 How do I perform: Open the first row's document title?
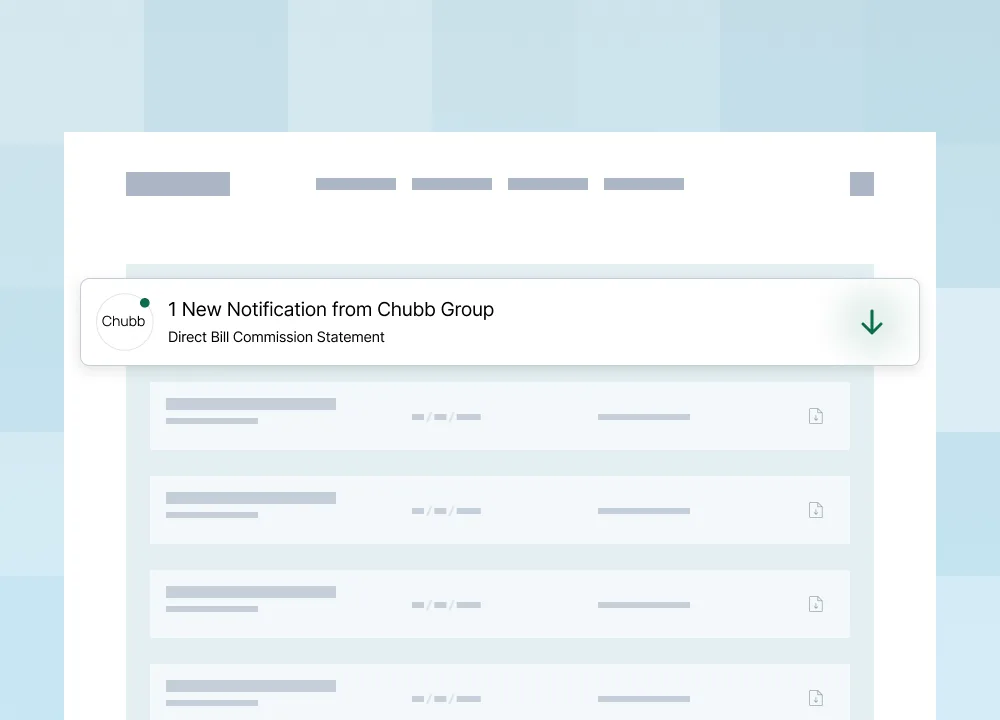tap(251, 404)
